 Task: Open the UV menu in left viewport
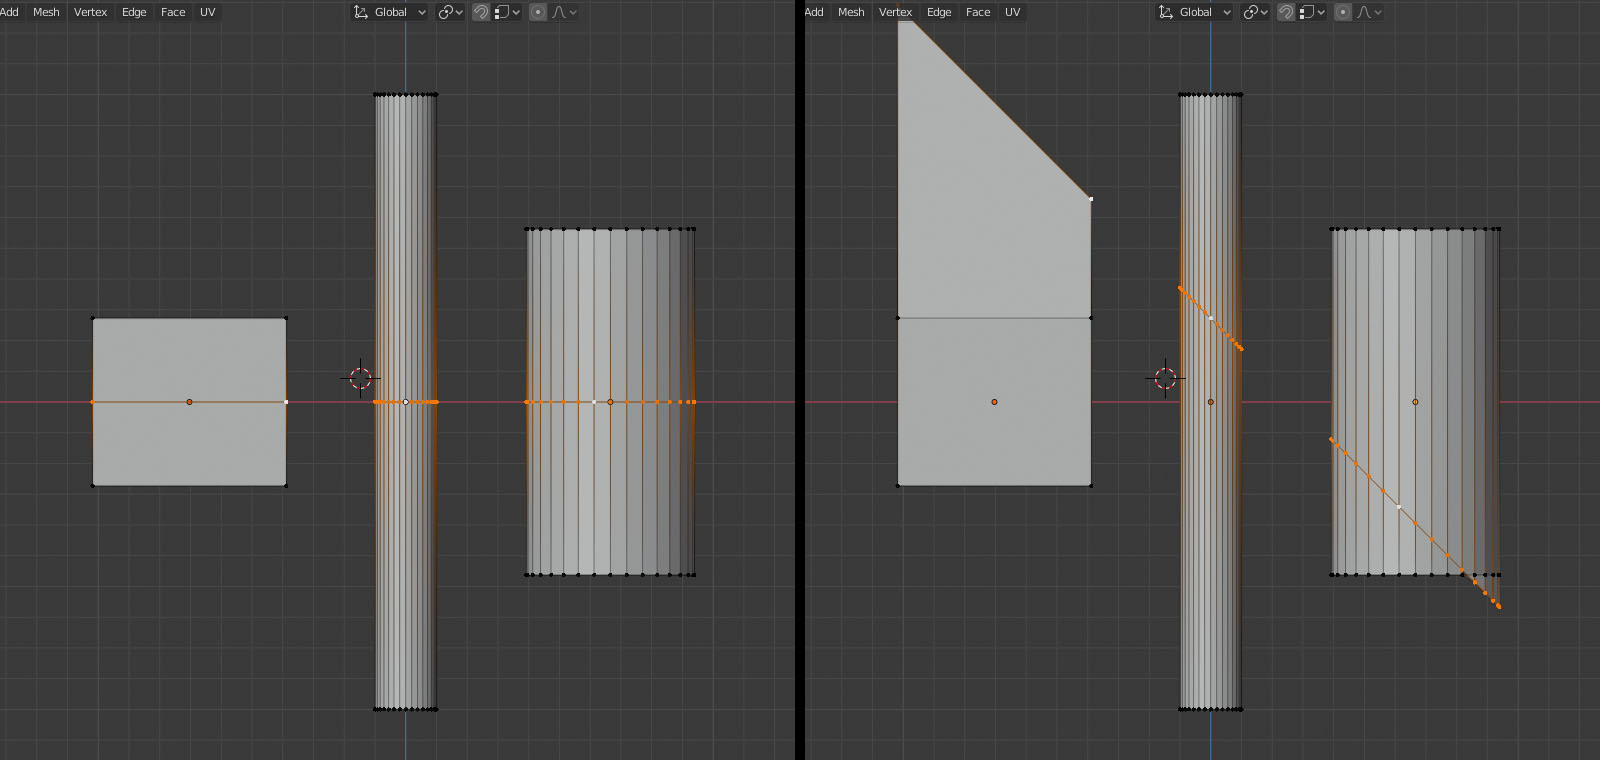(x=208, y=12)
